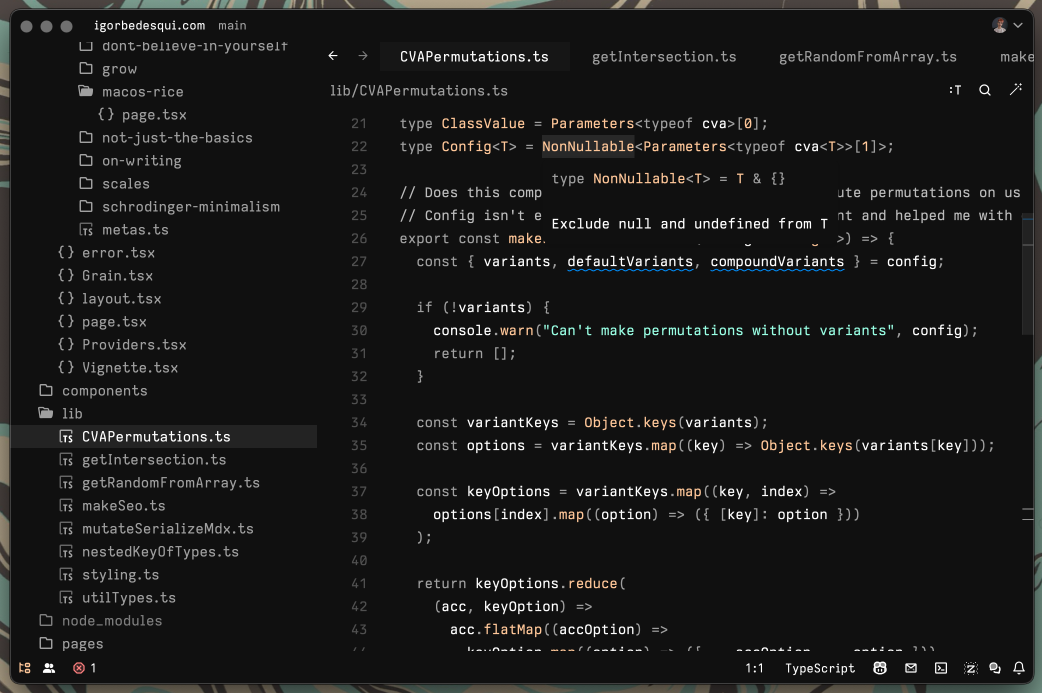This screenshot has height=693, width=1042.
Task: Click the NonNullable type on line 22
Action: (588, 146)
